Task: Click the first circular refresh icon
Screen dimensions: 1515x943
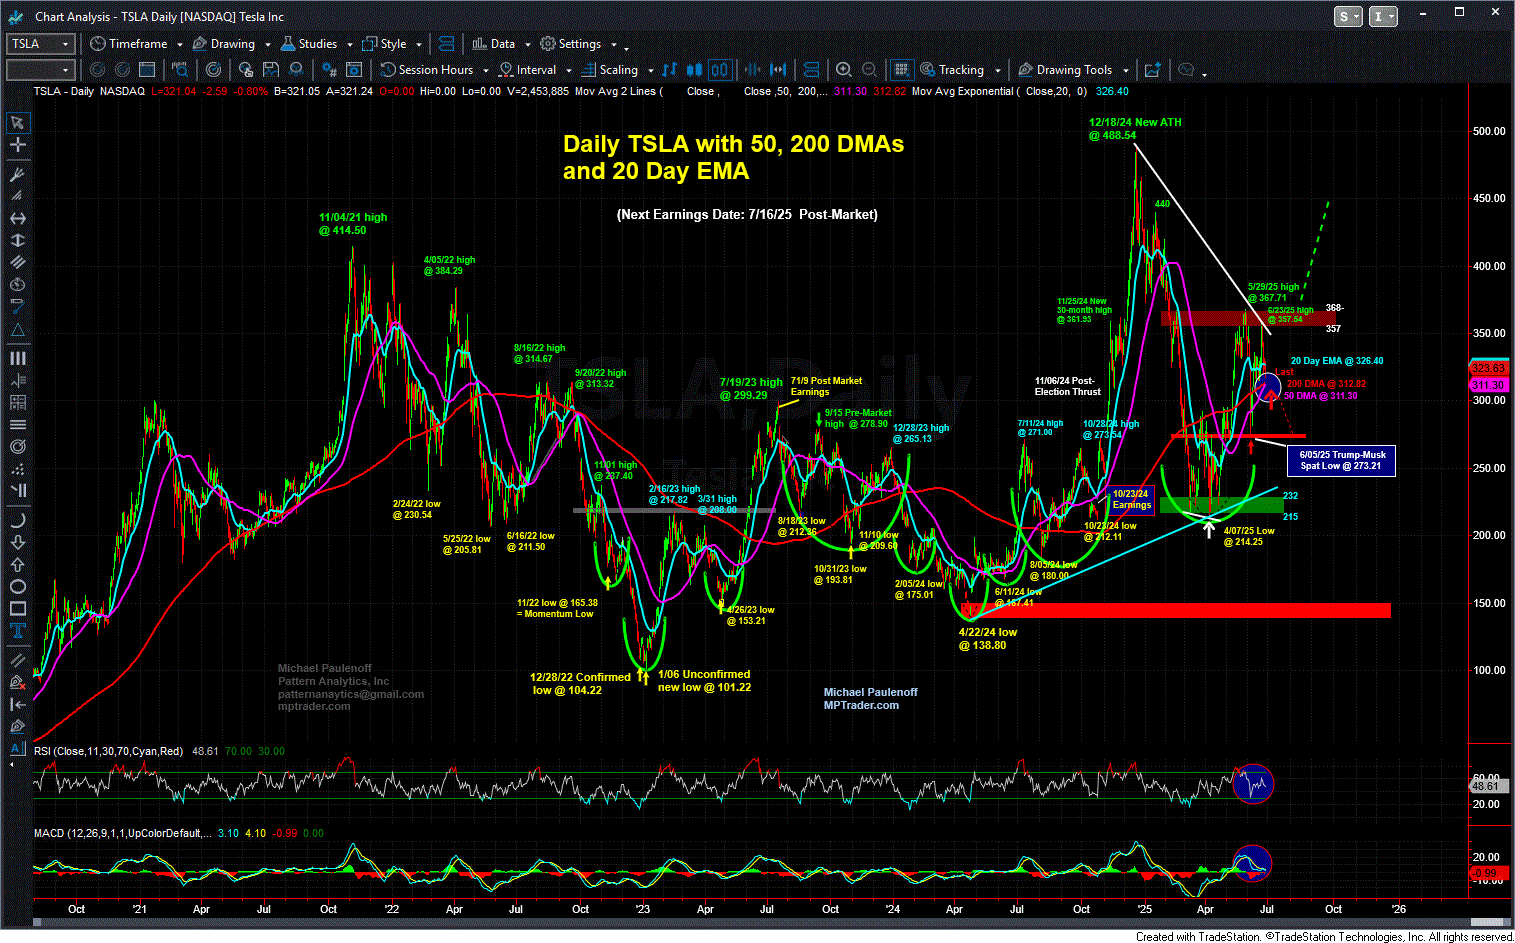Action: [x=97, y=70]
